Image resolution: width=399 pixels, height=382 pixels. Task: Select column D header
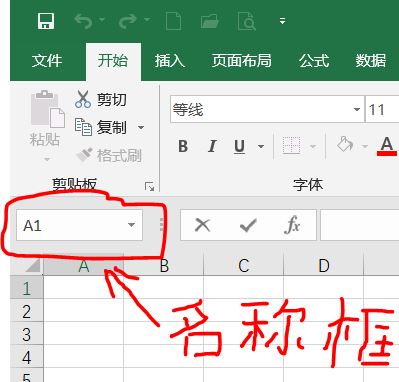coord(324,266)
